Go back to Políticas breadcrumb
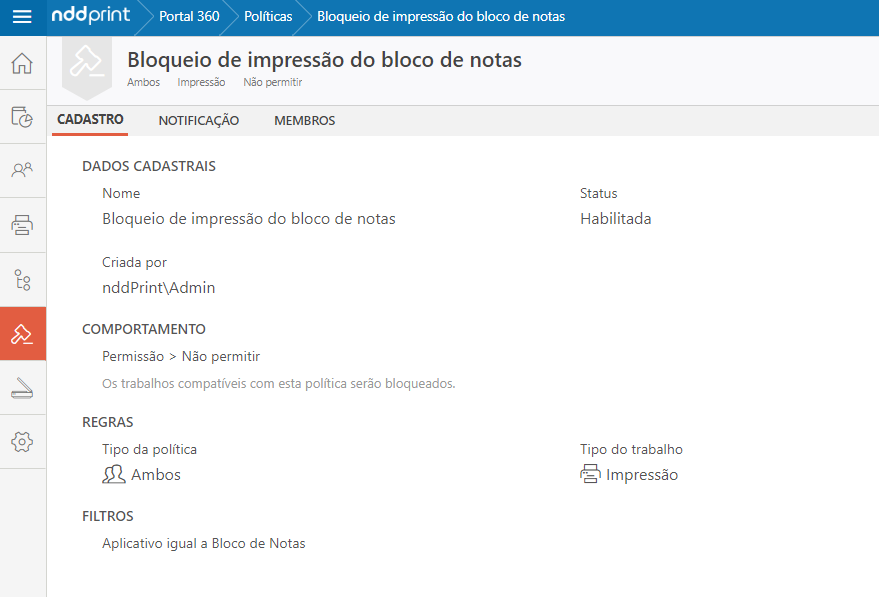Image resolution: width=879 pixels, height=597 pixels. (268, 17)
